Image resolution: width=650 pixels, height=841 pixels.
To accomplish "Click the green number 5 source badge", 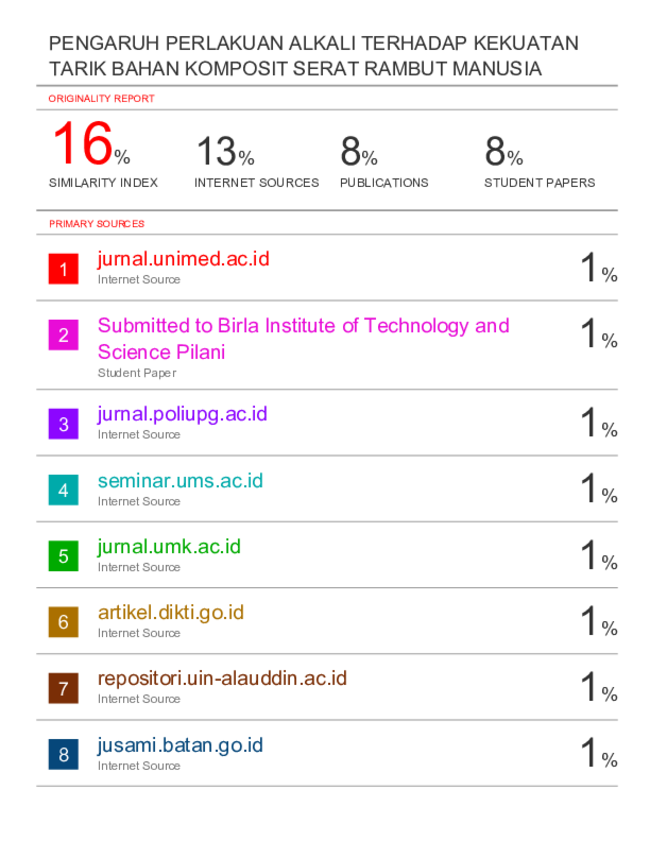I will click(63, 556).
